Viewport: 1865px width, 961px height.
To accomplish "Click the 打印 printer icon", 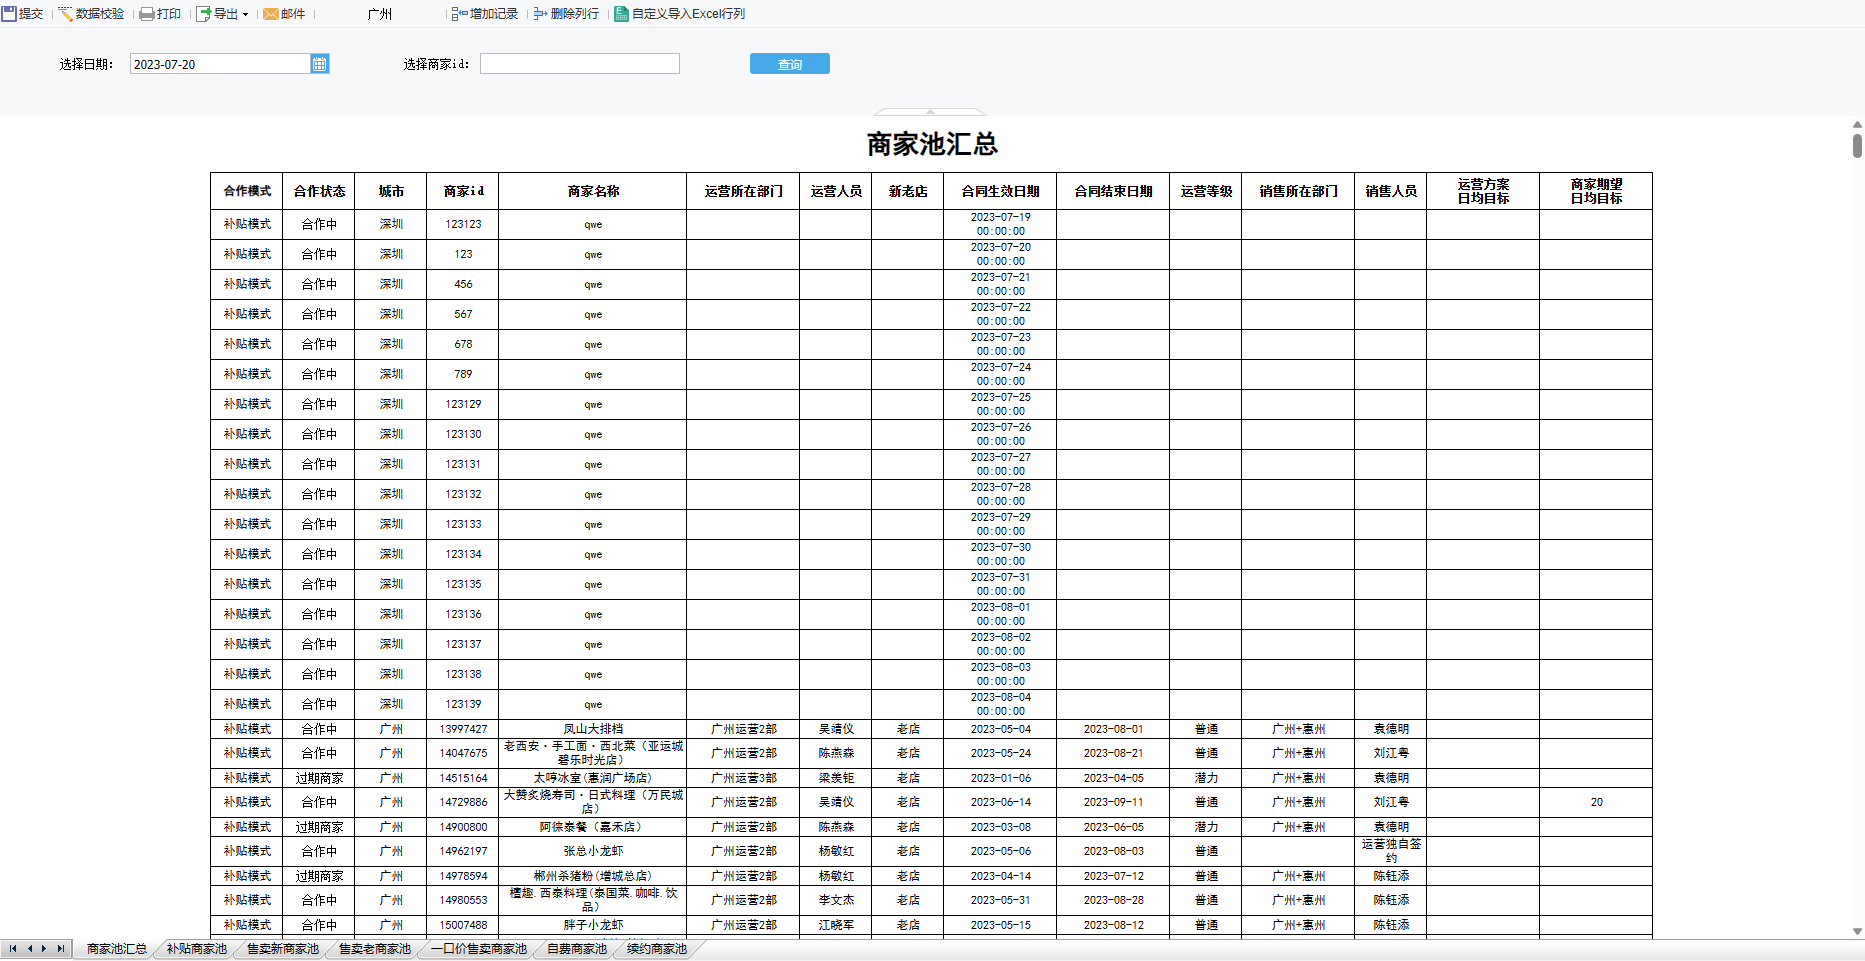I will point(147,14).
